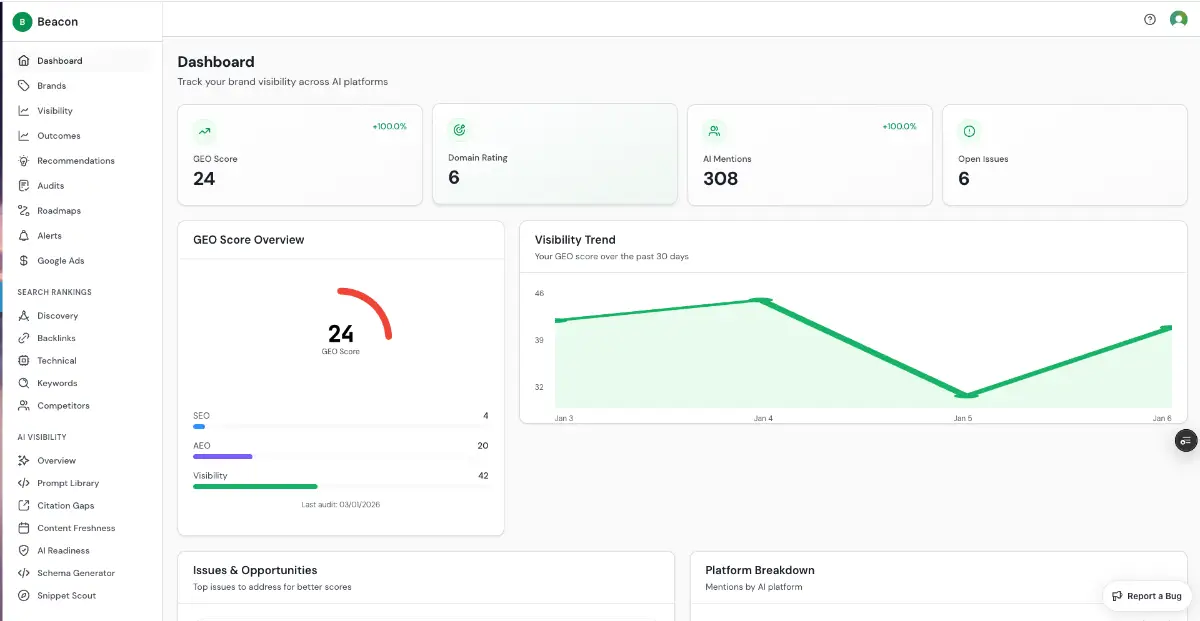
Task: Select Schema Generator in sidebar
Action: click(x=76, y=573)
